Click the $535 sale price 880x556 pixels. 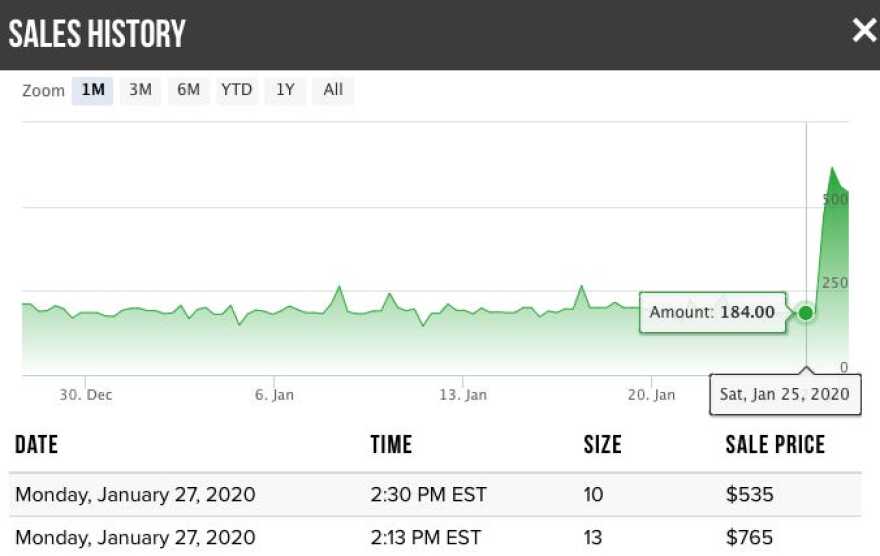pos(750,494)
